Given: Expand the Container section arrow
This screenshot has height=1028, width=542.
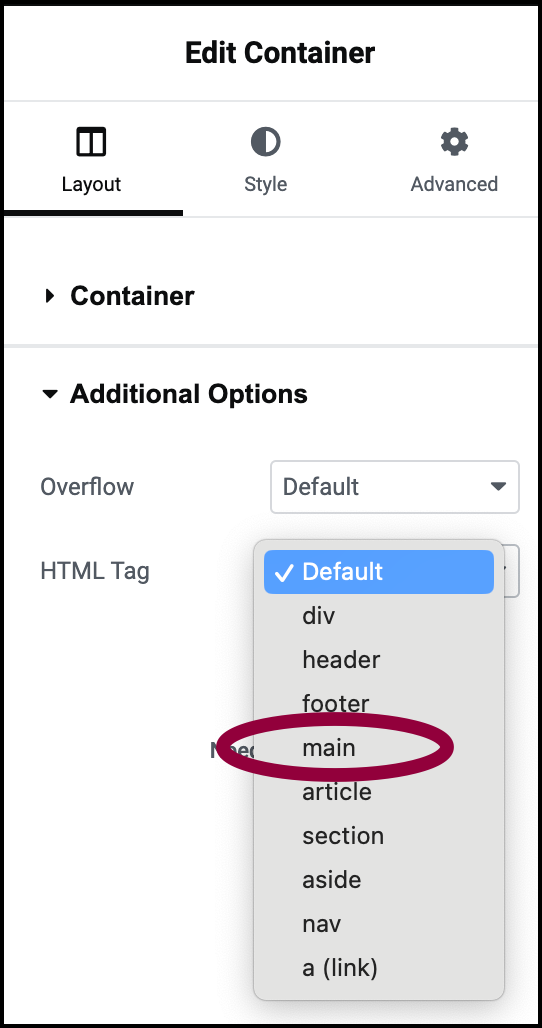Looking at the screenshot, I should click(x=50, y=296).
